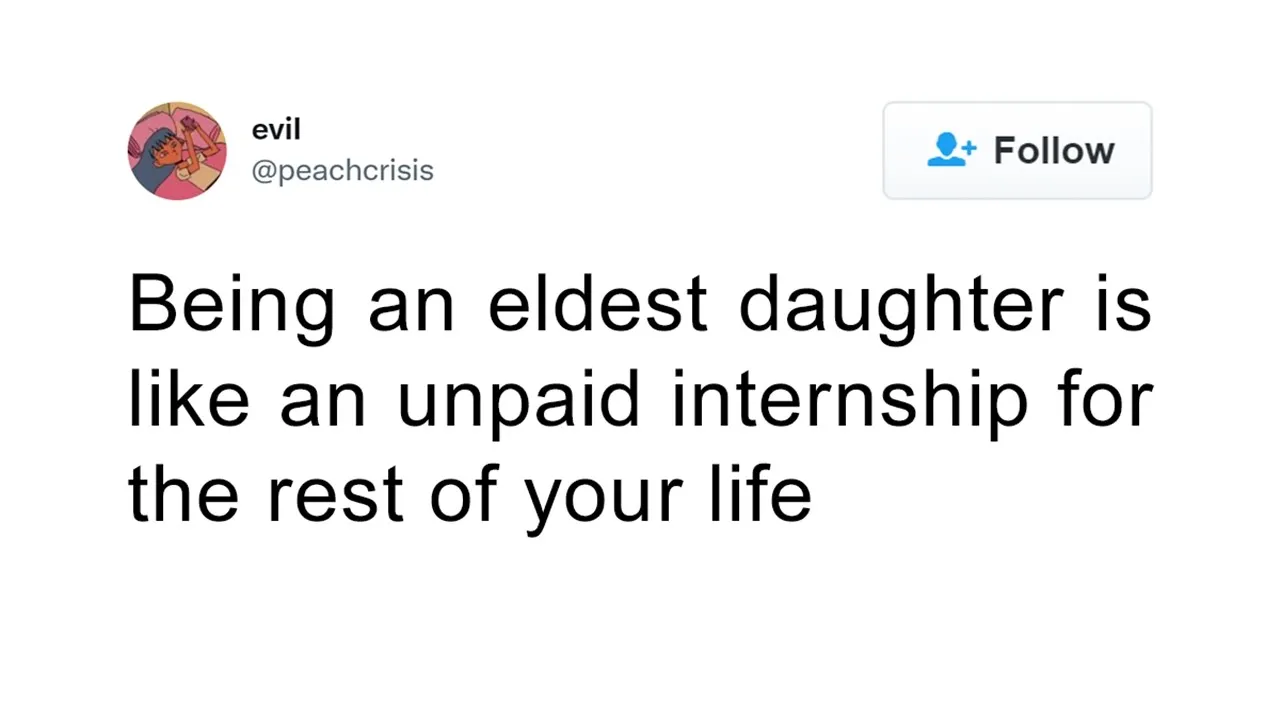Select the word like starting second line
The image size is (1280, 720).
point(188,398)
